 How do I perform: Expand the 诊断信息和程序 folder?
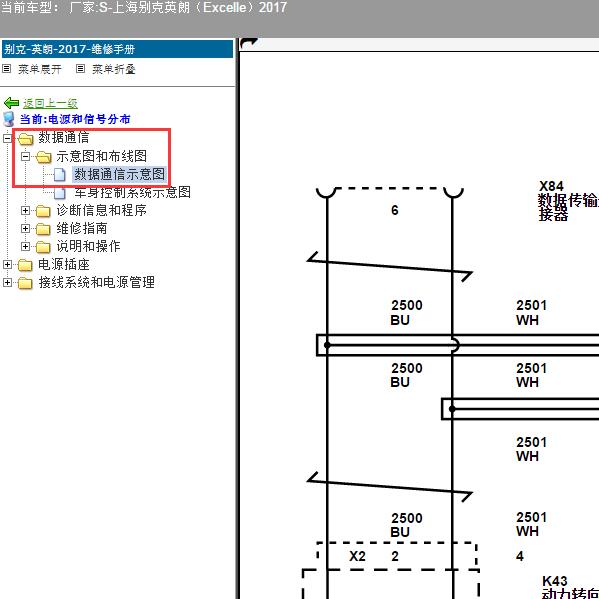[25, 210]
